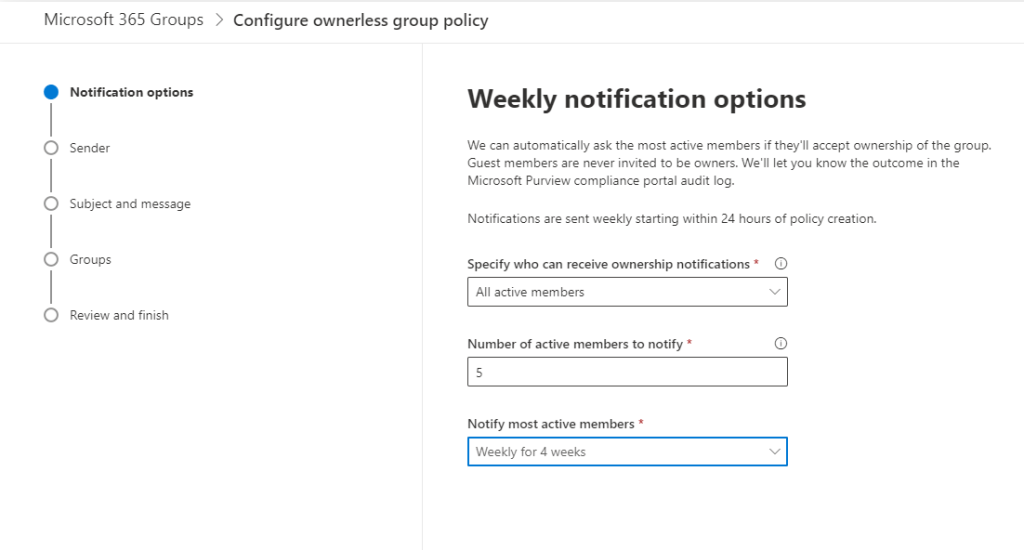Expand the Weekly for 4 weeks dropdown
The image size is (1024, 550).
[x=627, y=452]
